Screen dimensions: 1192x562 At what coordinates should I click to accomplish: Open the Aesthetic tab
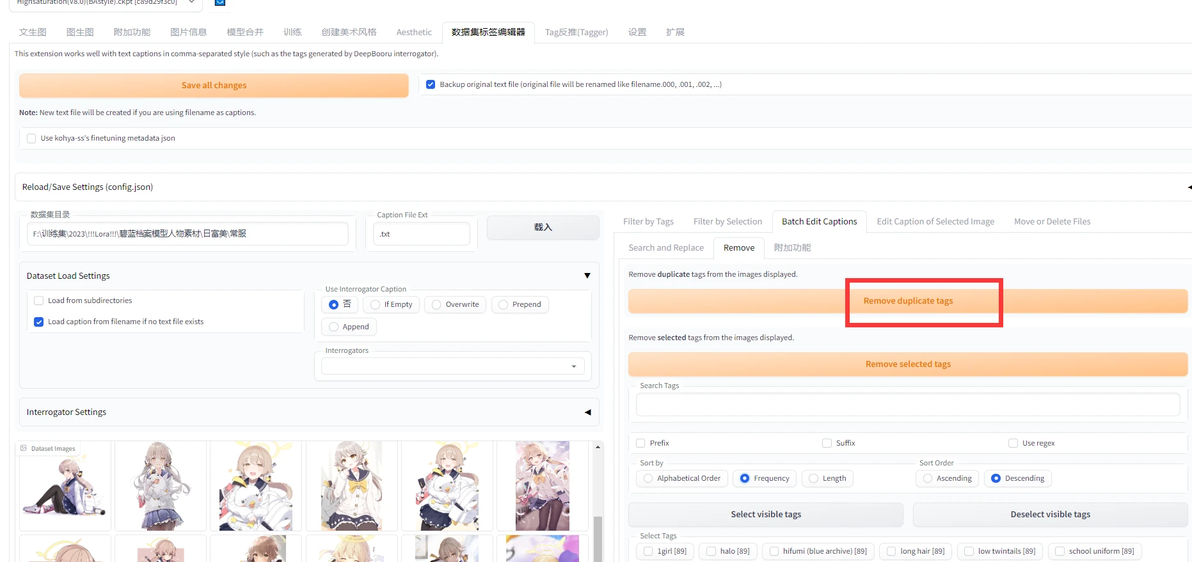[414, 32]
